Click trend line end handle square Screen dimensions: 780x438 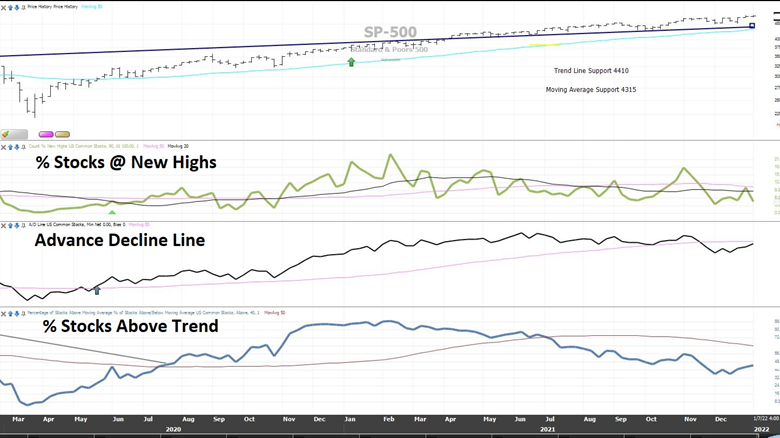point(752,26)
